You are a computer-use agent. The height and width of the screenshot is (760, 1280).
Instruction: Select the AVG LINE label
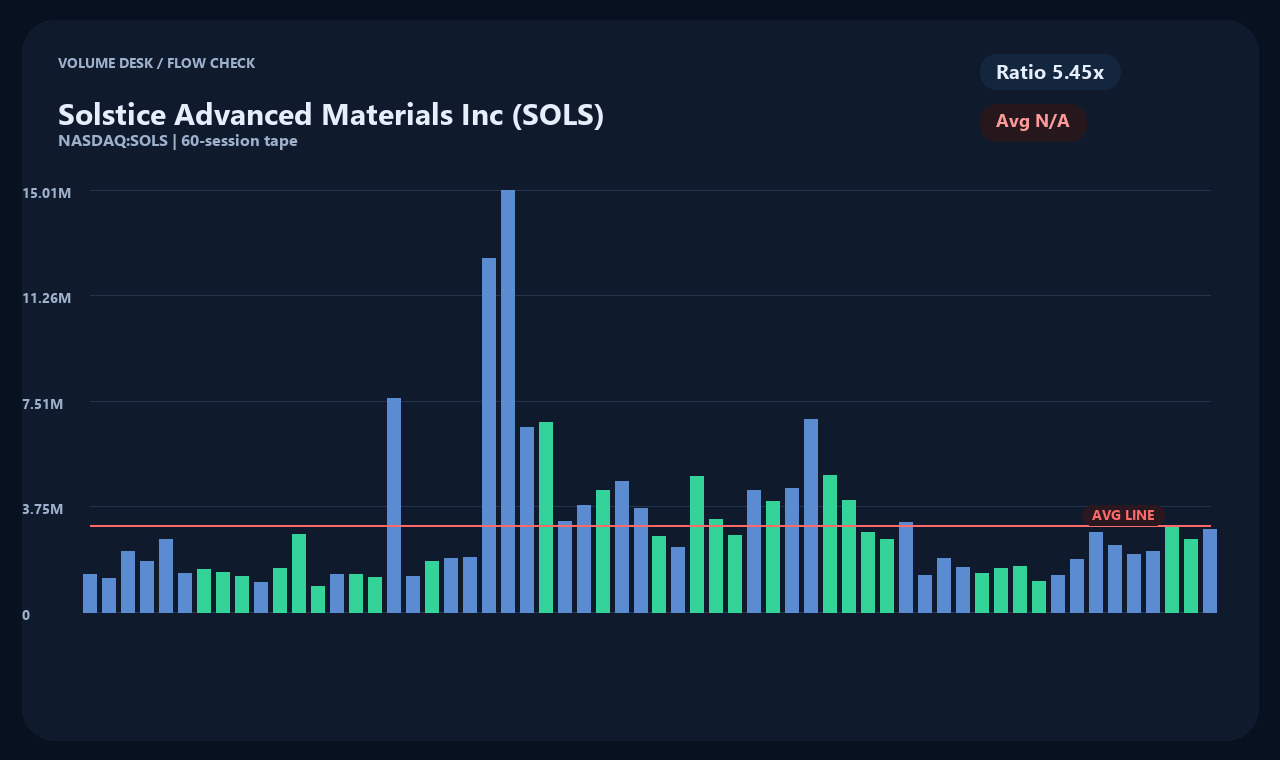[1123, 515]
